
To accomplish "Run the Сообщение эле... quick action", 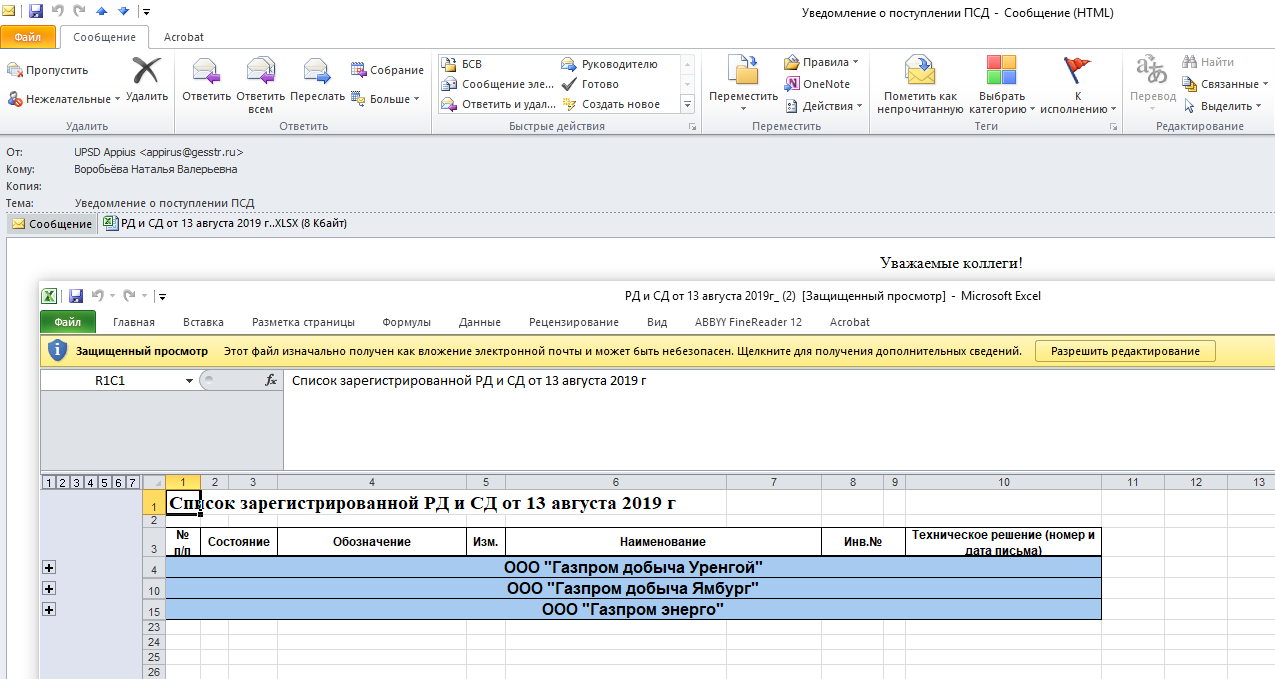I will (497, 84).
